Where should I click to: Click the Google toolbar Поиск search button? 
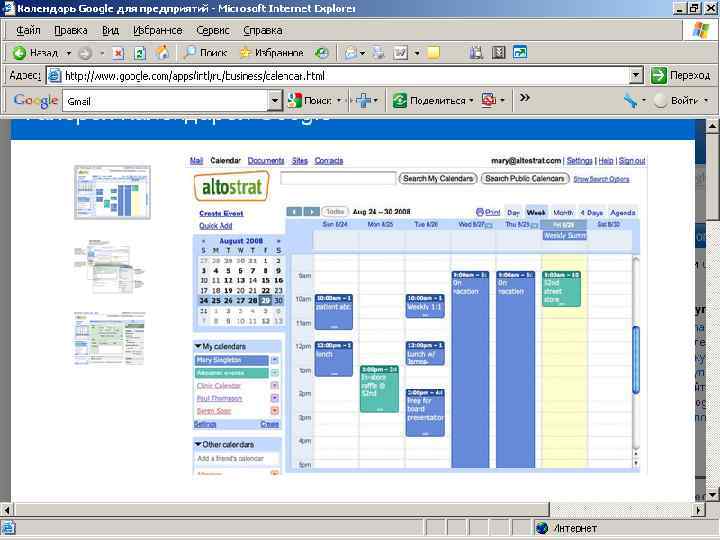(310, 100)
